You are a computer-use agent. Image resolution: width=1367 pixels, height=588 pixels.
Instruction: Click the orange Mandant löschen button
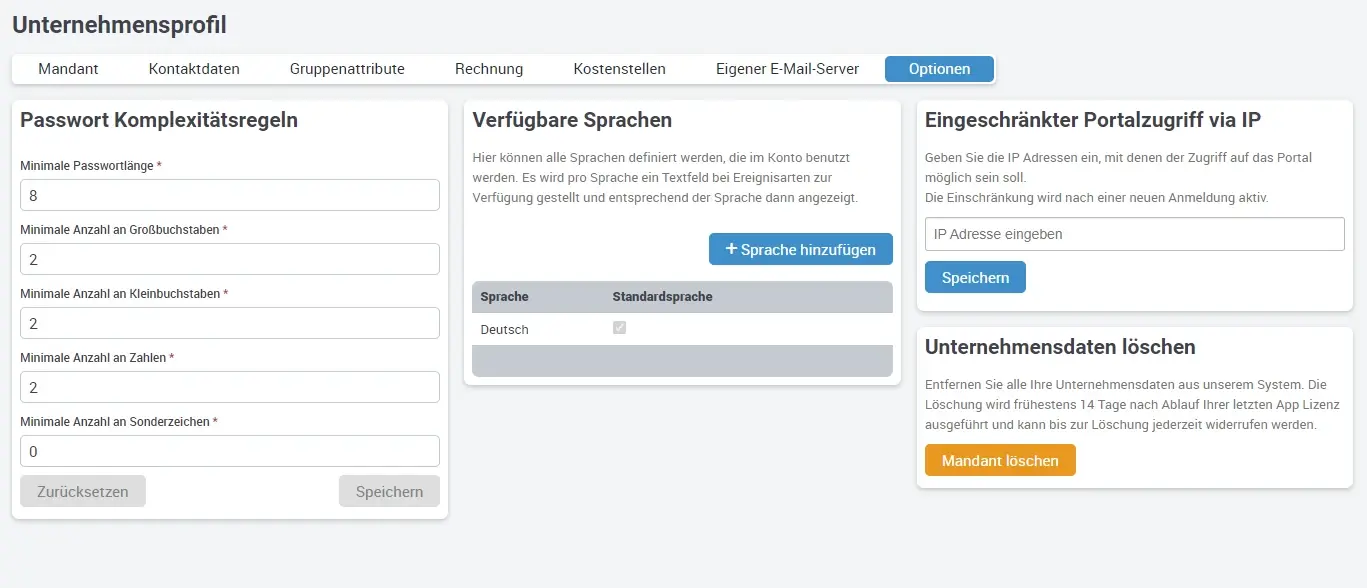pyautogui.click(x=1000, y=461)
